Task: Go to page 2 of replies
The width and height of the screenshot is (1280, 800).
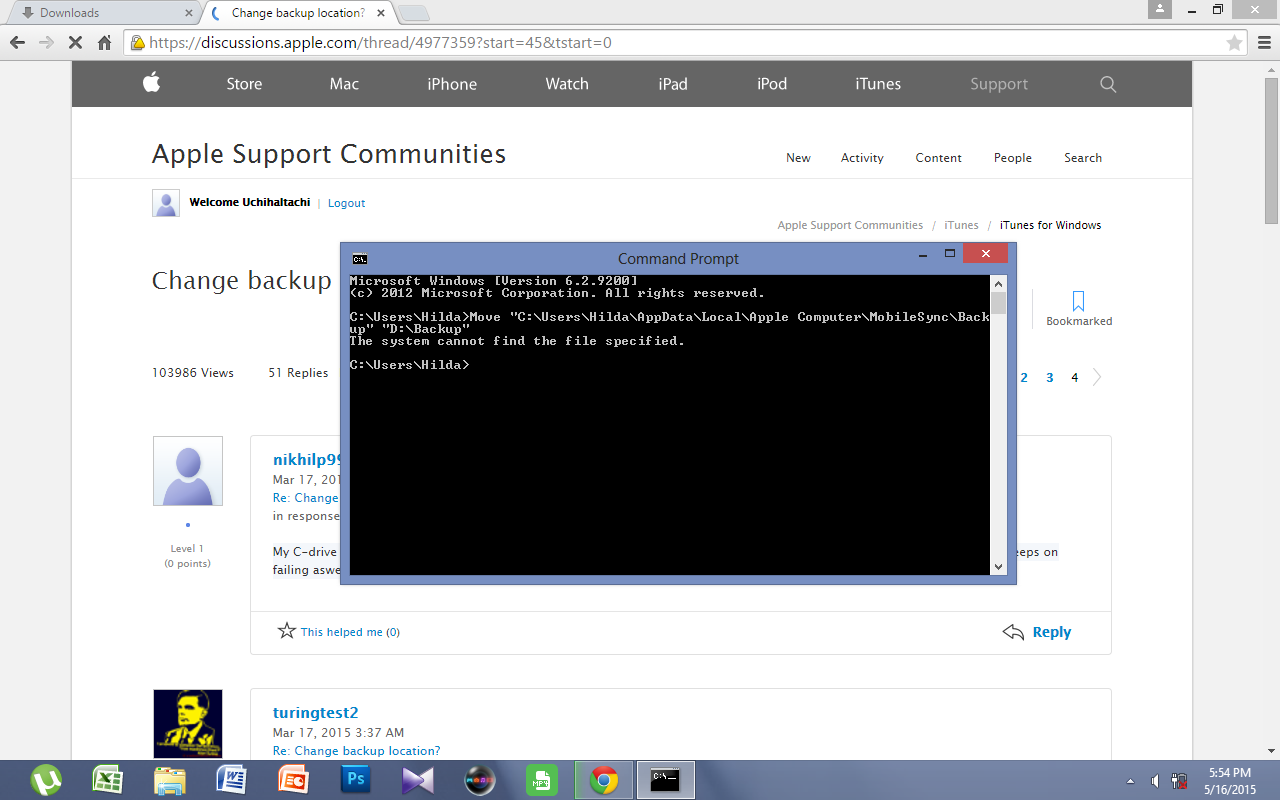Action: tap(1024, 378)
